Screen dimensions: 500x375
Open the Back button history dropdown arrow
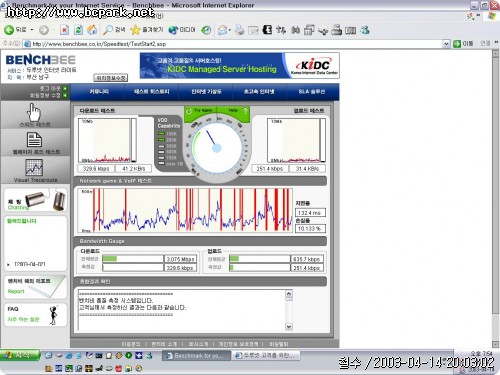click(32, 30)
